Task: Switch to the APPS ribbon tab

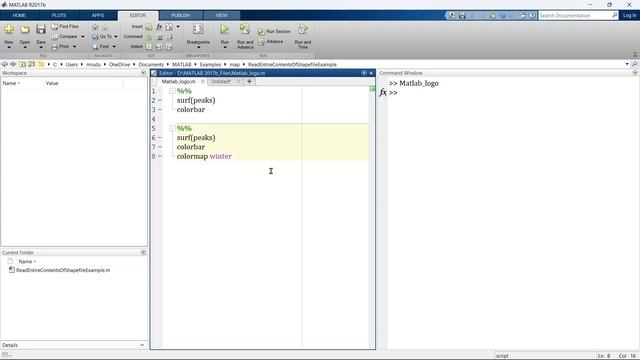Action: pyautogui.click(x=98, y=16)
